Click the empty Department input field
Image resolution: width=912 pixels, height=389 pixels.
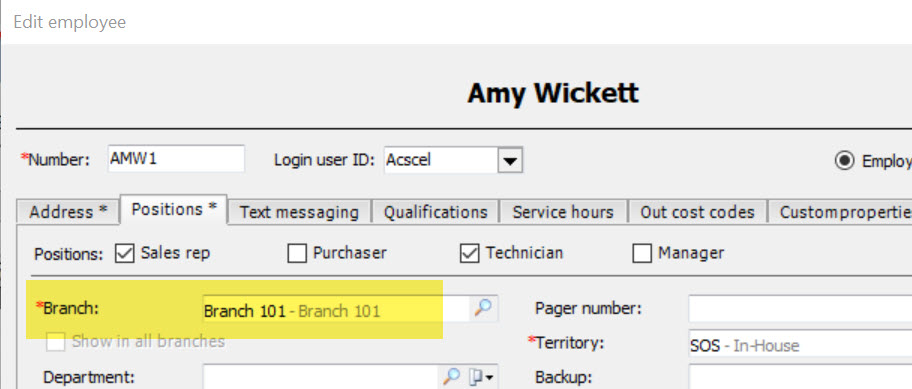point(321,377)
